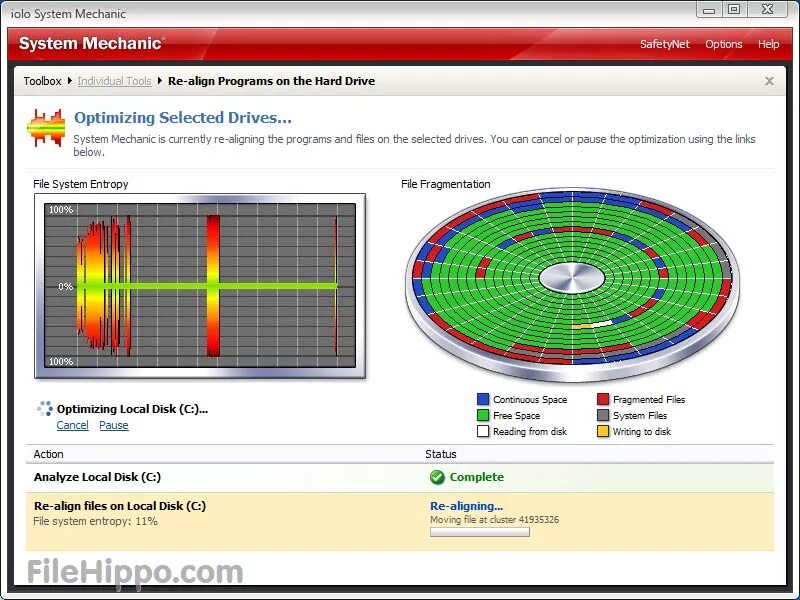Viewport: 800px width, 600px height.
Task: Click the File Fragmentation label
Action: [x=445, y=184]
